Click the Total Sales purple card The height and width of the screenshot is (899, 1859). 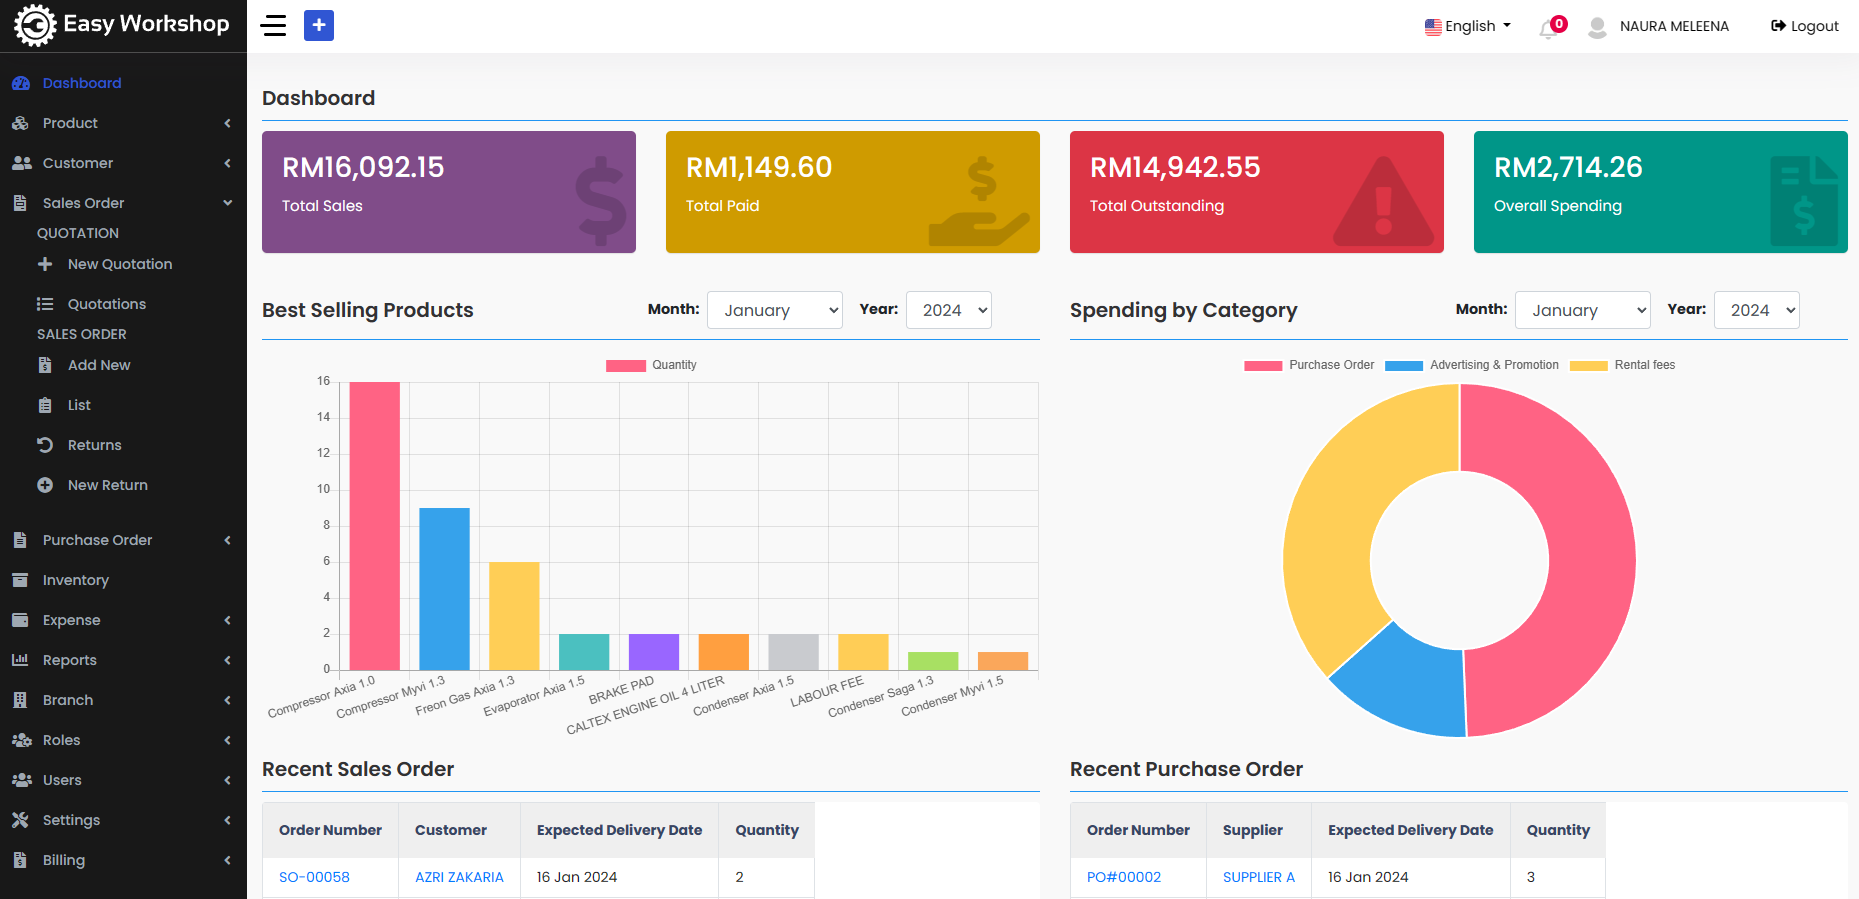pyautogui.click(x=449, y=192)
